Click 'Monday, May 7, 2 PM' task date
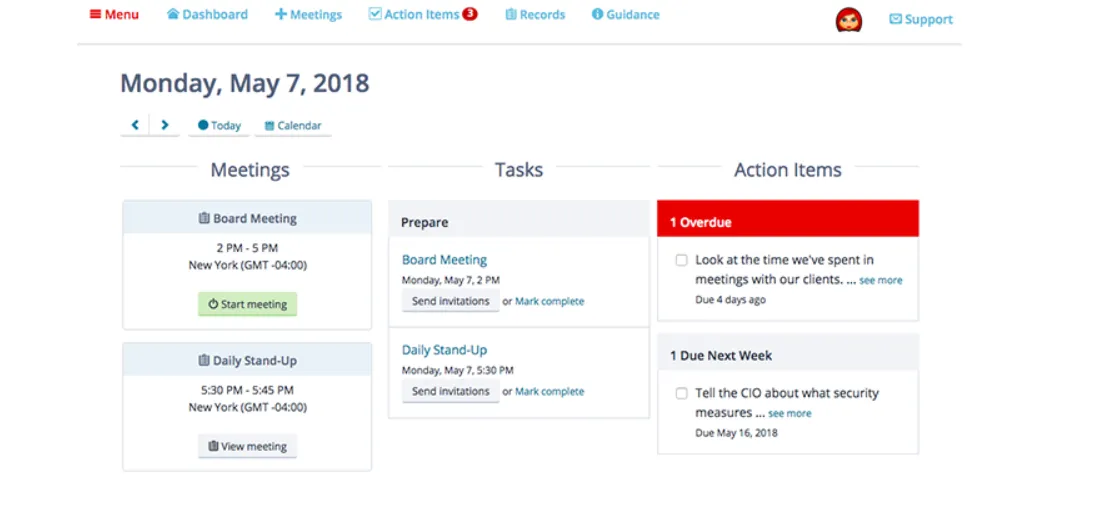 pos(451,280)
